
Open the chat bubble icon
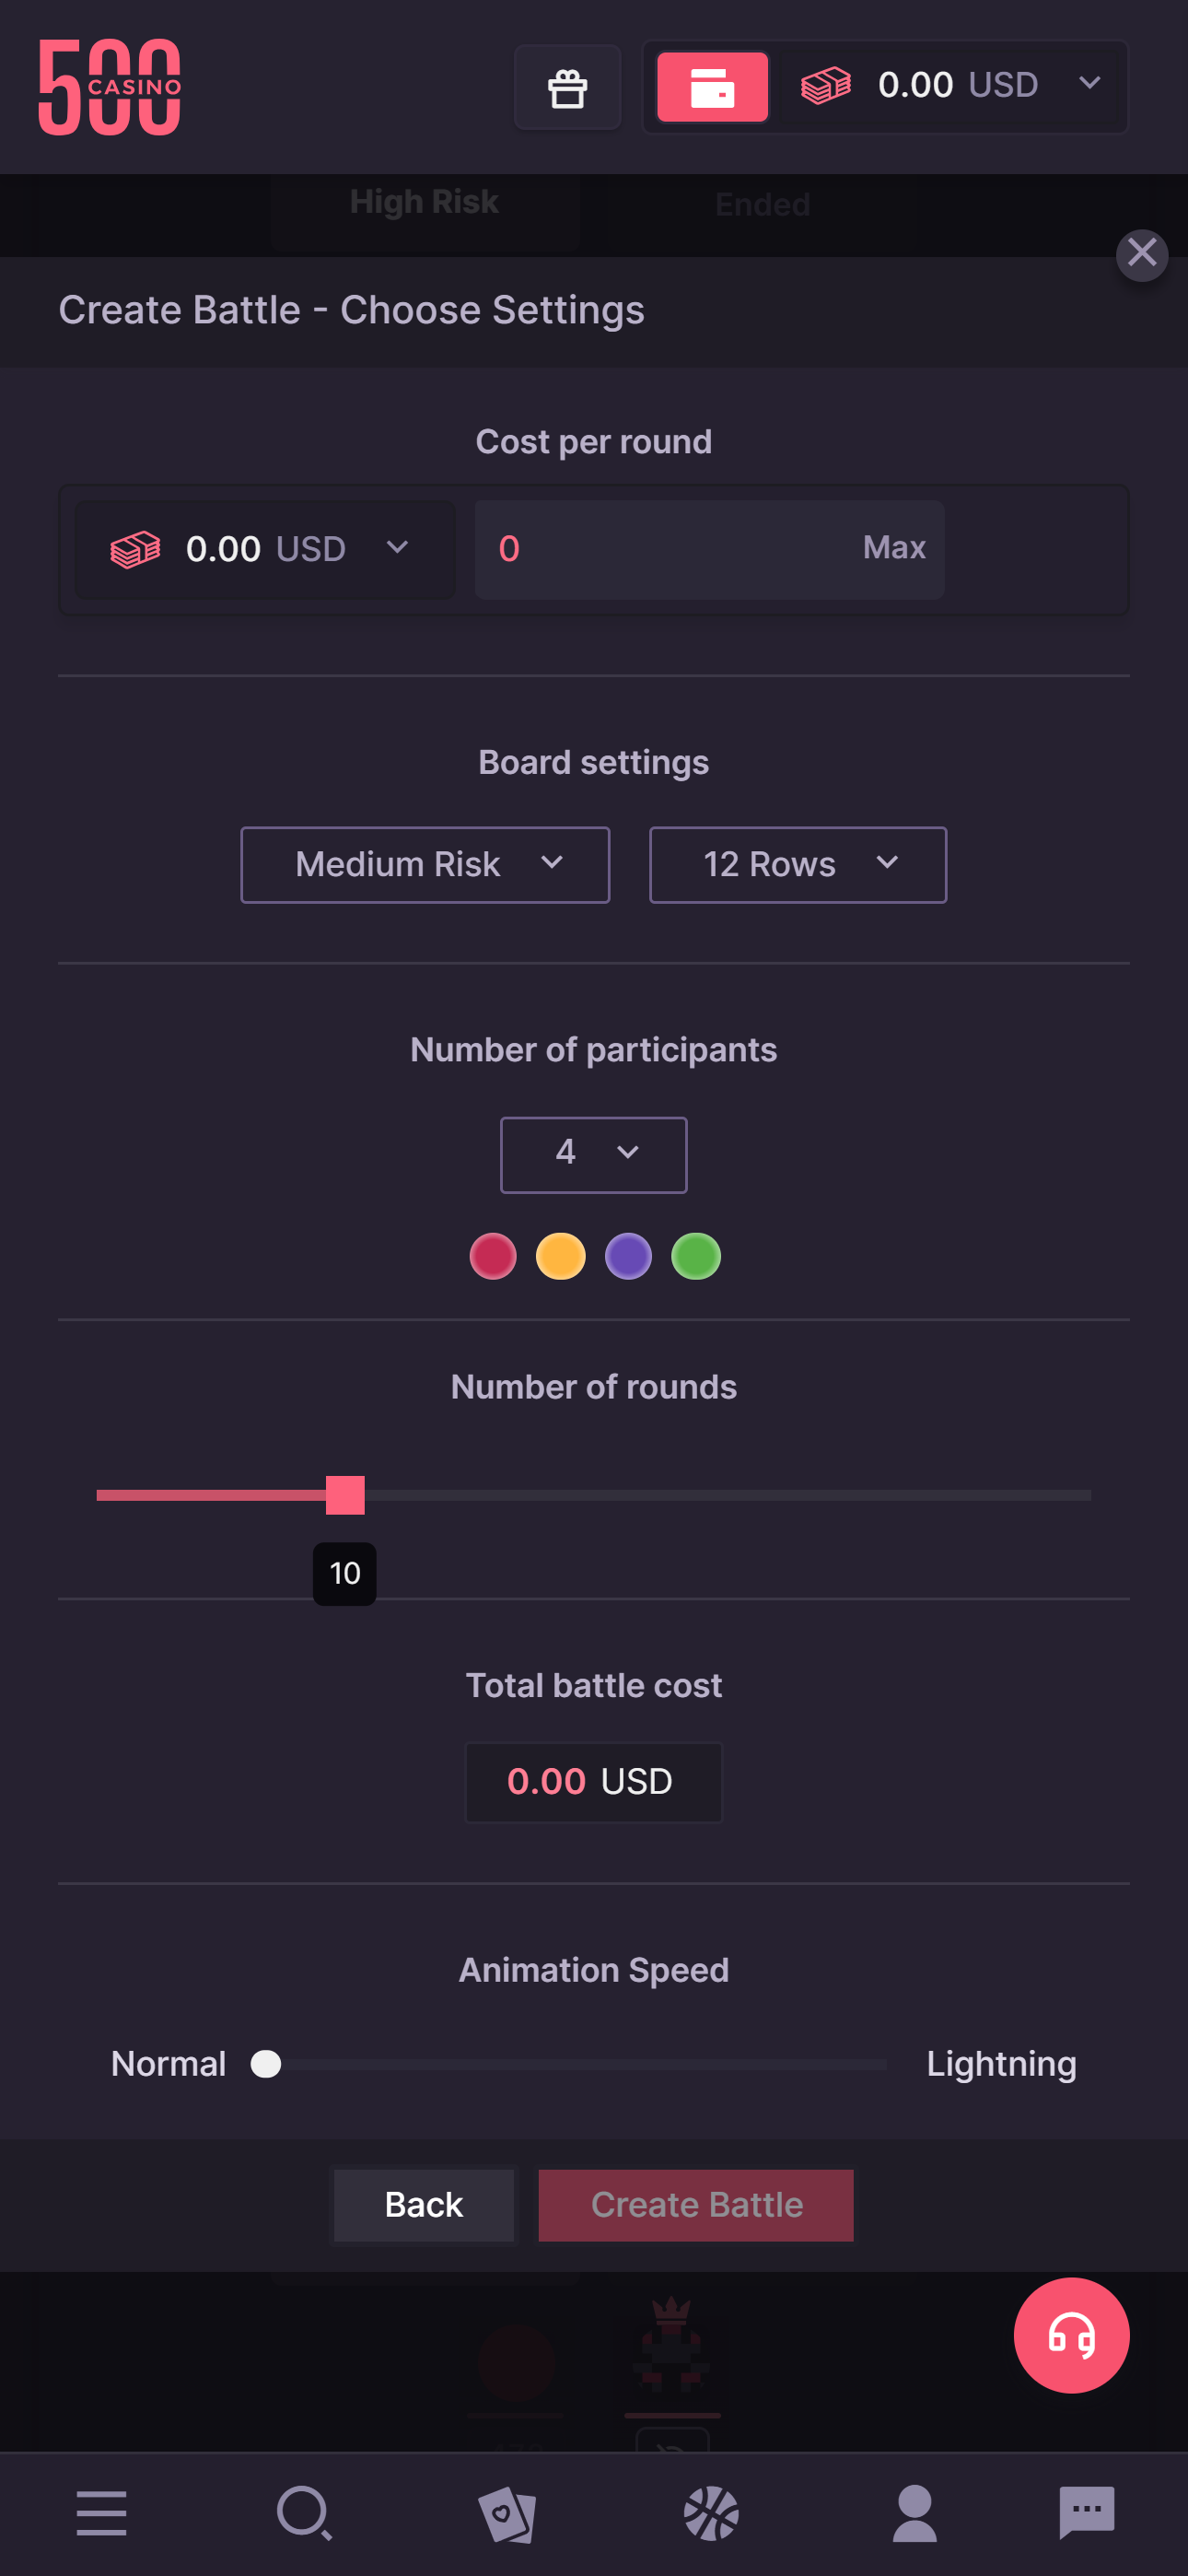(1086, 2512)
